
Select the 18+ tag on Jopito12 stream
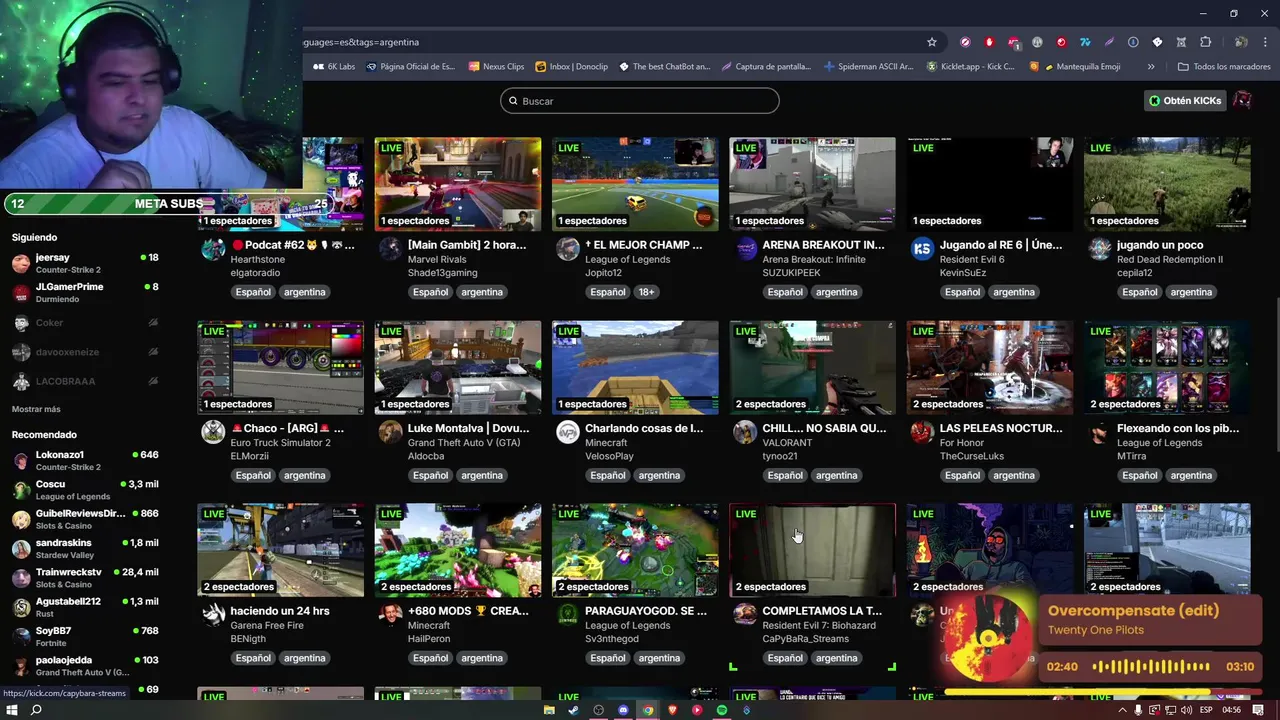tap(646, 292)
